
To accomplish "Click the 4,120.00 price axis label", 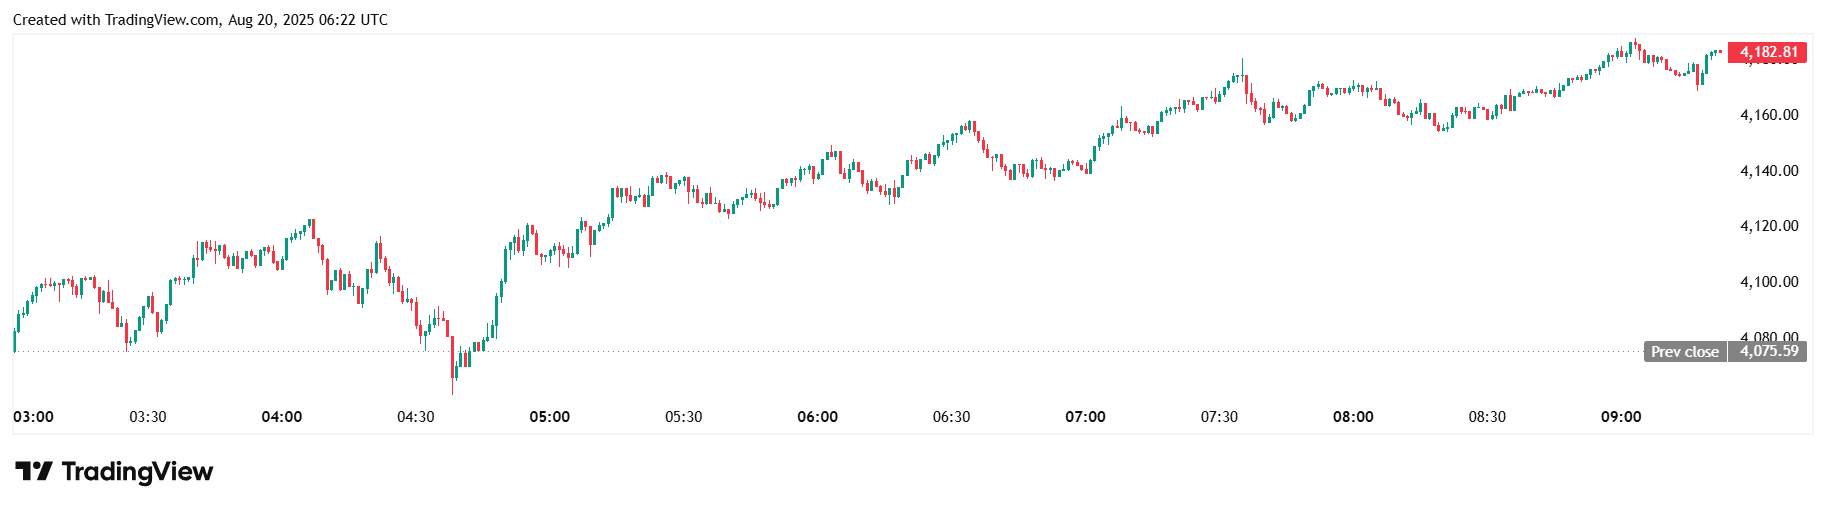I will pos(1769,226).
